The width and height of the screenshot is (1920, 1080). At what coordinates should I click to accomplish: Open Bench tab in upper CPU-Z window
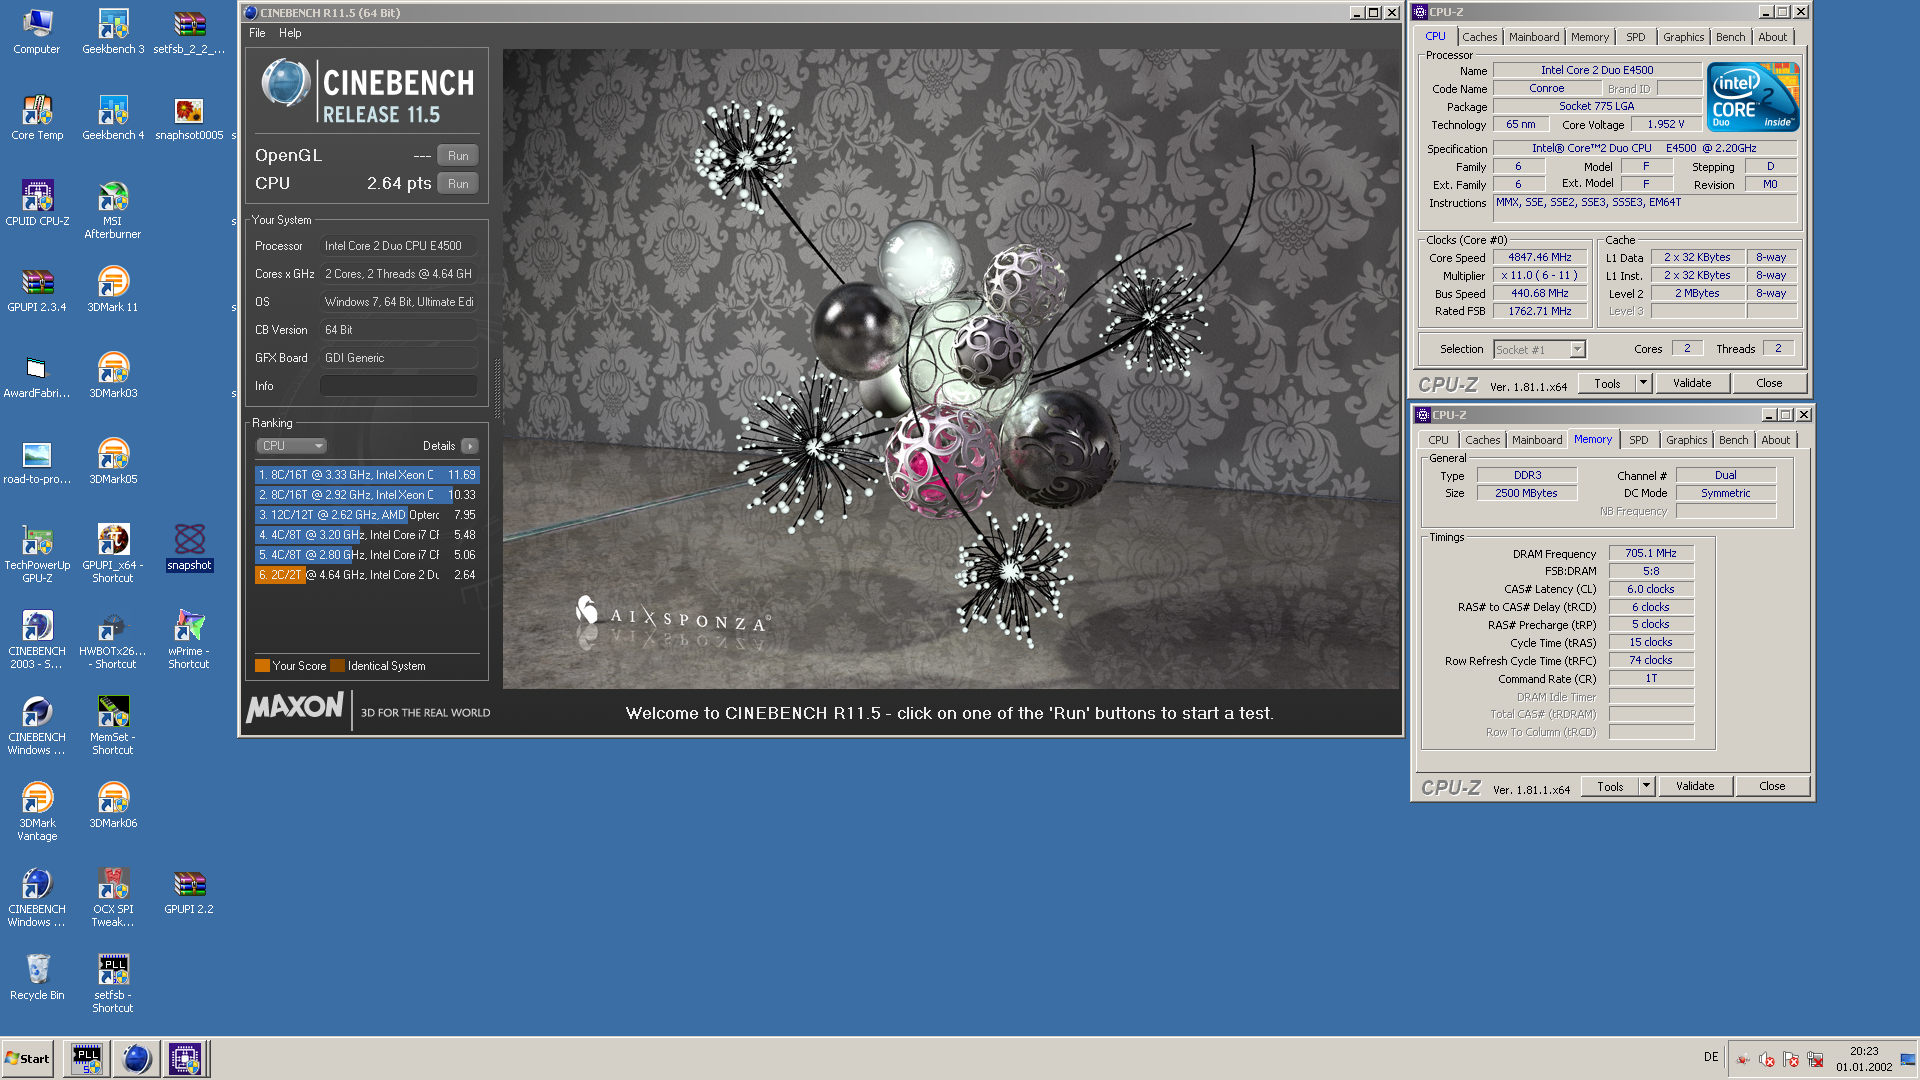point(1731,37)
